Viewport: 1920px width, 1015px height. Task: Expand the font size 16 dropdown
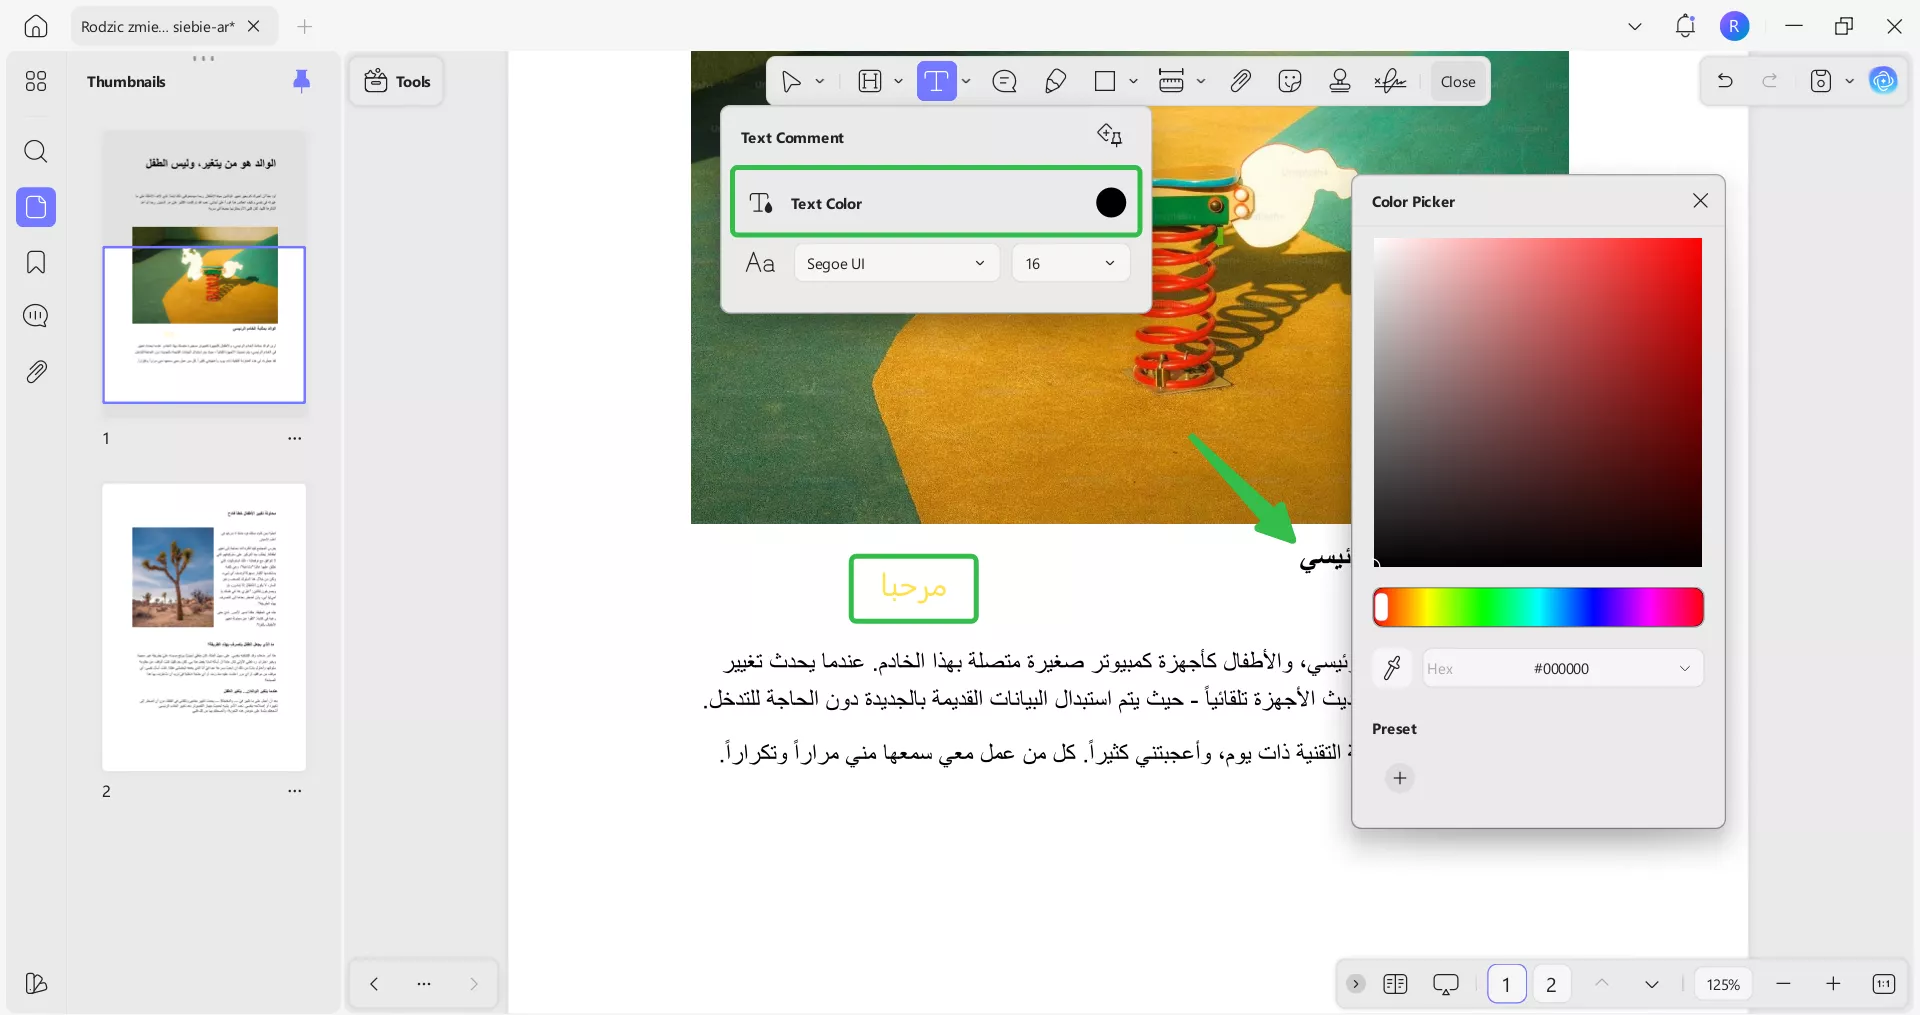coord(1070,263)
